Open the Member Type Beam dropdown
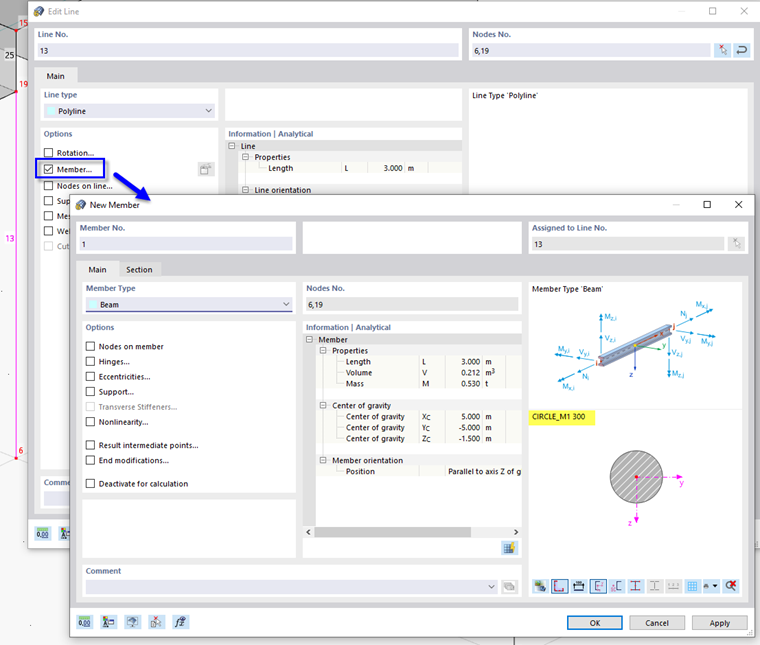This screenshot has width=760, height=645. pos(189,304)
